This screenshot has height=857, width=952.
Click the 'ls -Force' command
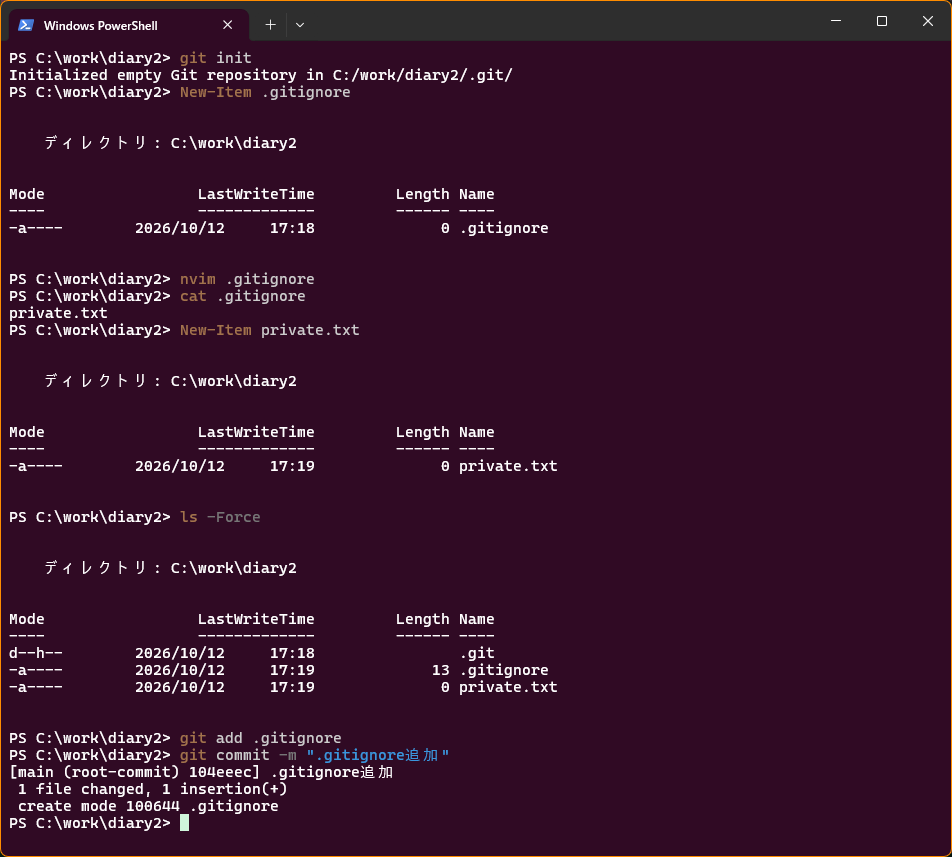(x=220, y=517)
